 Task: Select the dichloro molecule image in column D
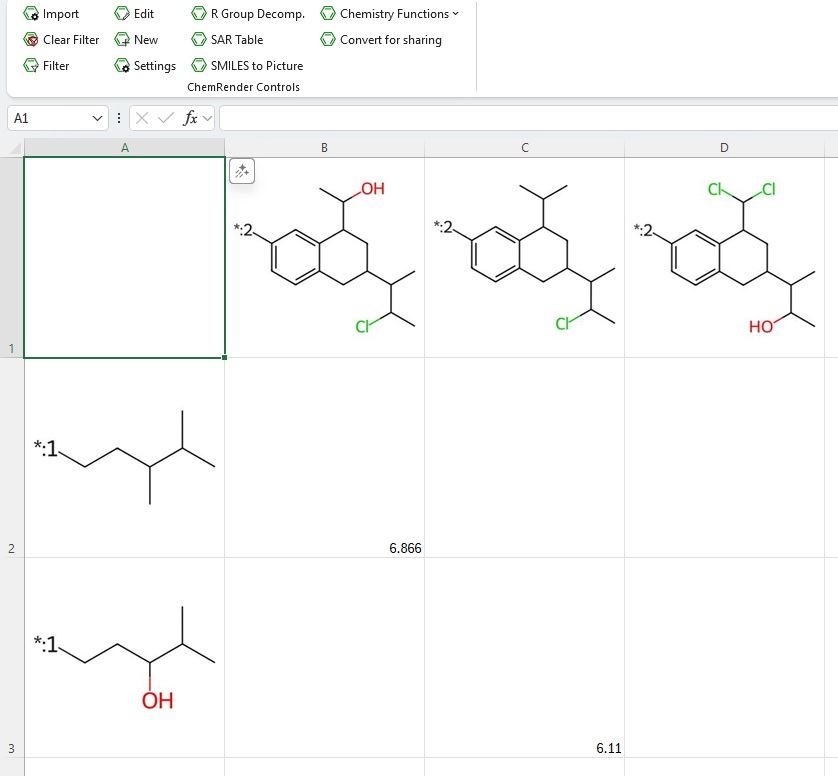728,255
